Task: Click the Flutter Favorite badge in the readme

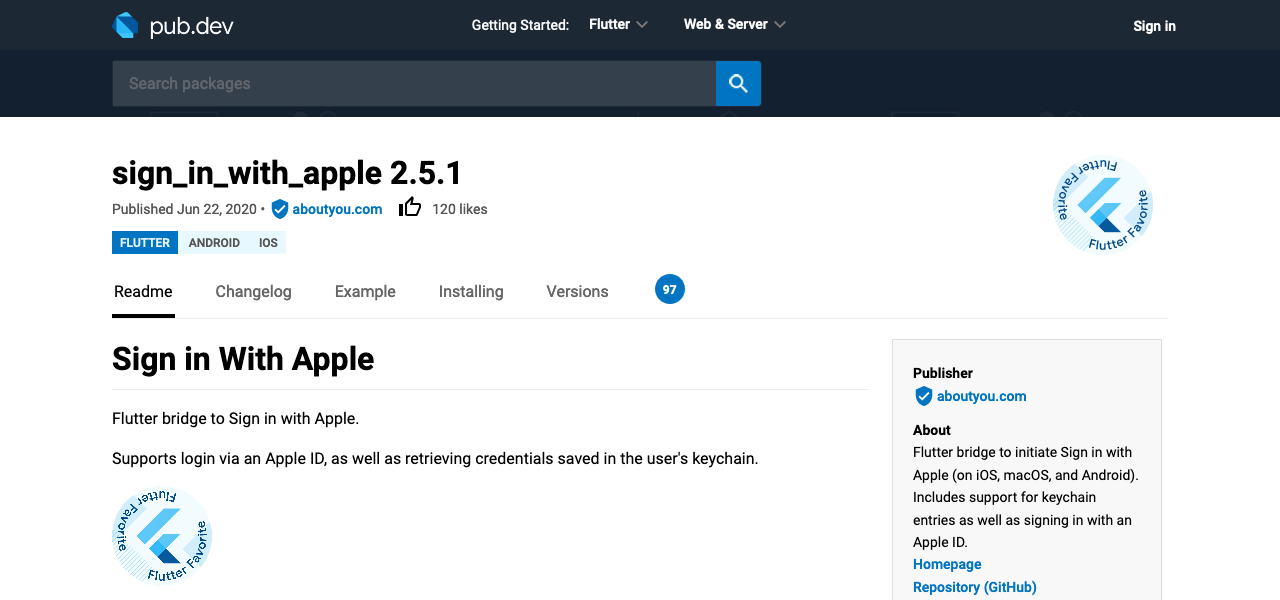Action: (x=161, y=536)
